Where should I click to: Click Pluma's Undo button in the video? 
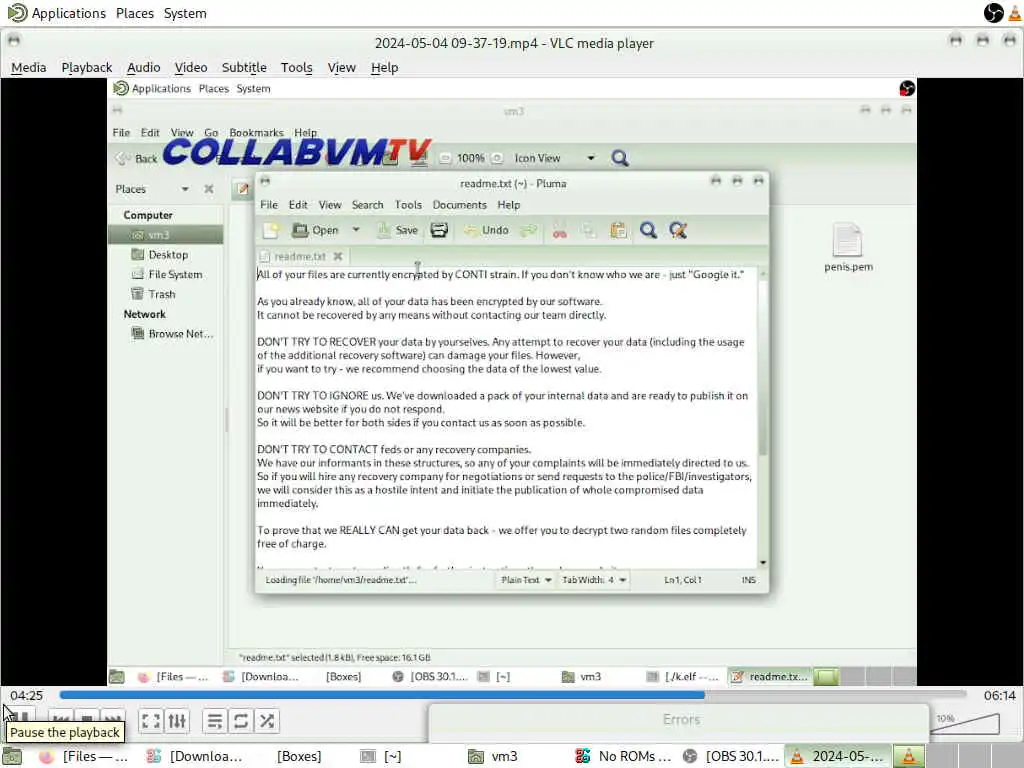tap(486, 230)
